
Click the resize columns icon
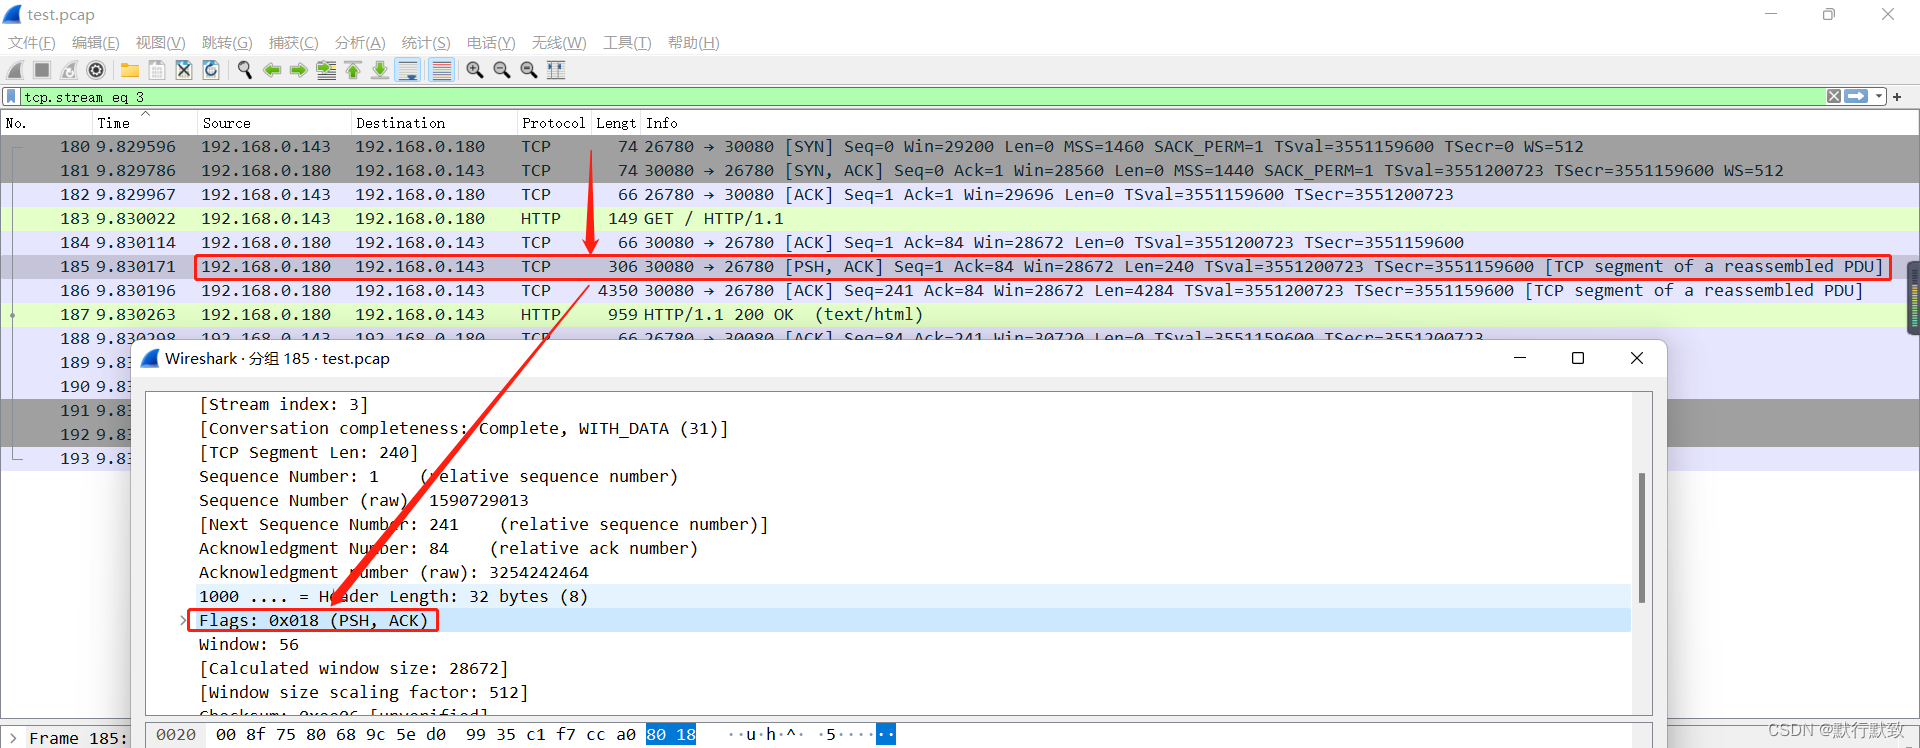pos(556,70)
